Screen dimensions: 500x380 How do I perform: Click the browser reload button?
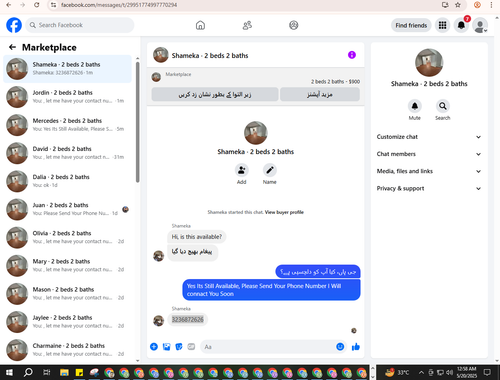click(37, 5)
